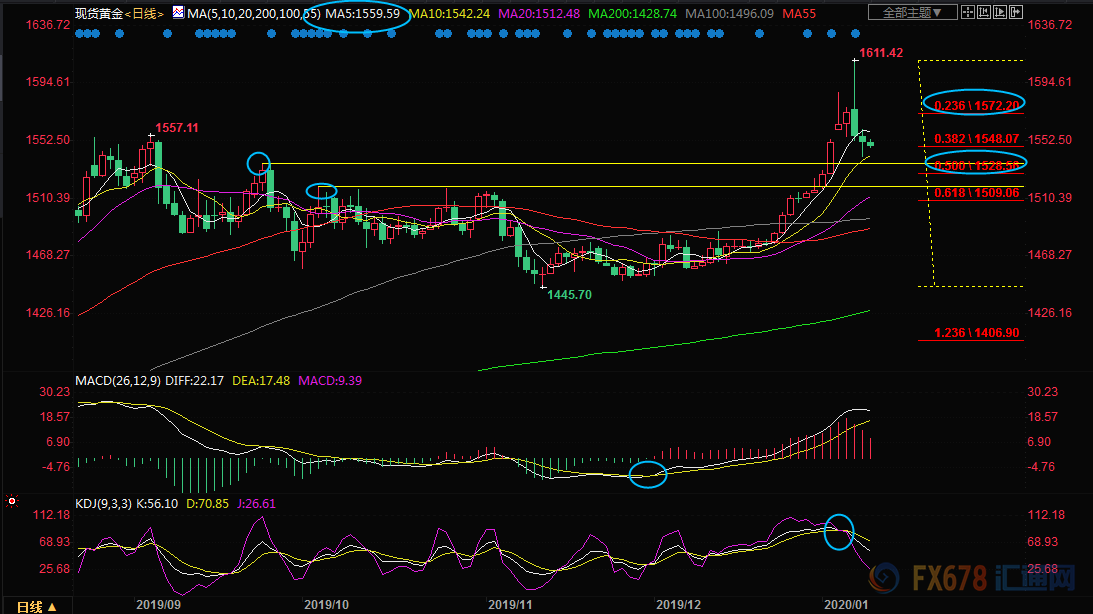Click the crosshair cursor icon in top toolbar
1093x614 pixels.
[968, 12]
